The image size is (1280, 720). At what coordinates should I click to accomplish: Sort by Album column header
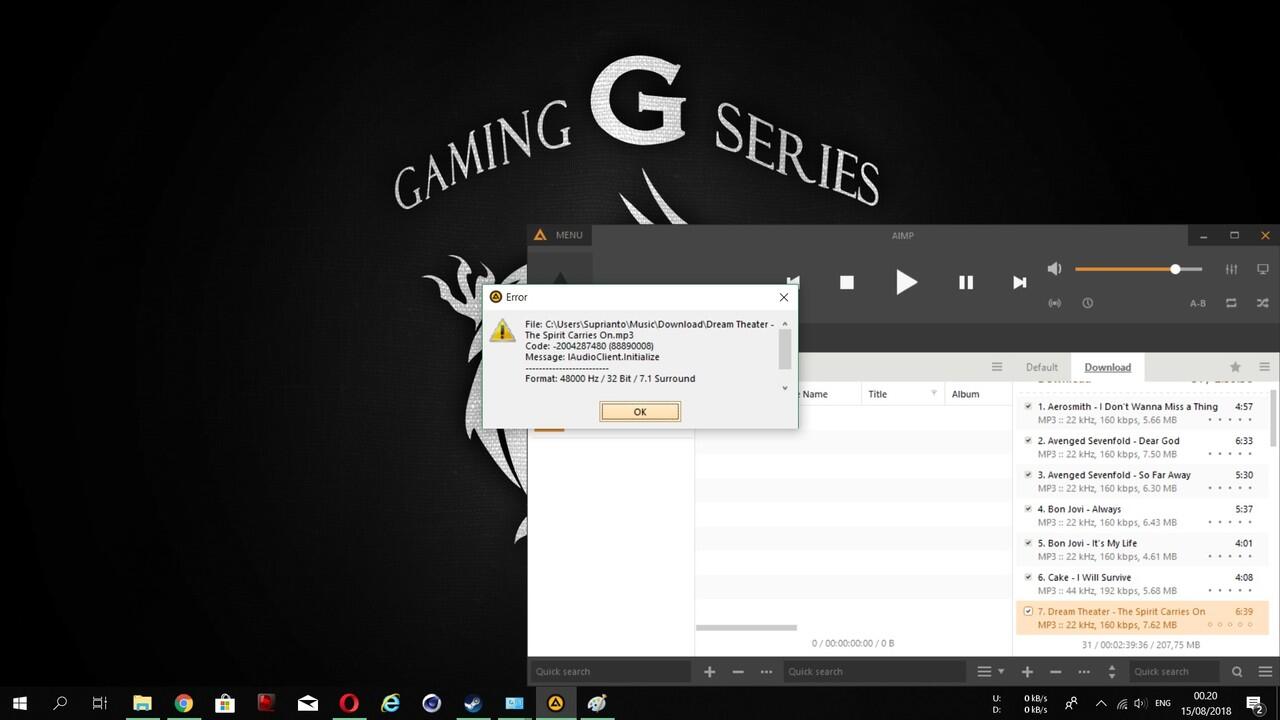[965, 394]
